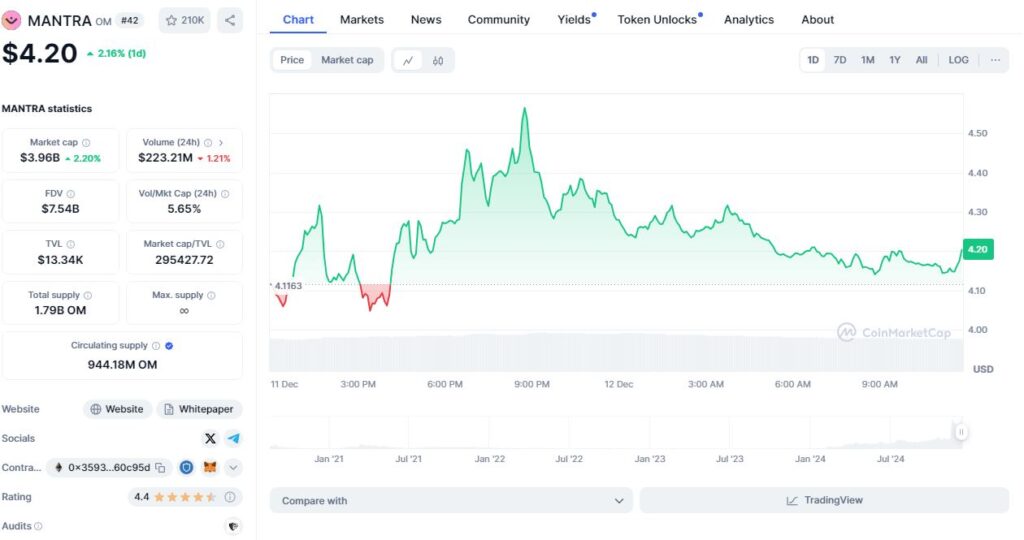
Task: Copy the contract address 0x3593...60c95d
Action: (160, 468)
